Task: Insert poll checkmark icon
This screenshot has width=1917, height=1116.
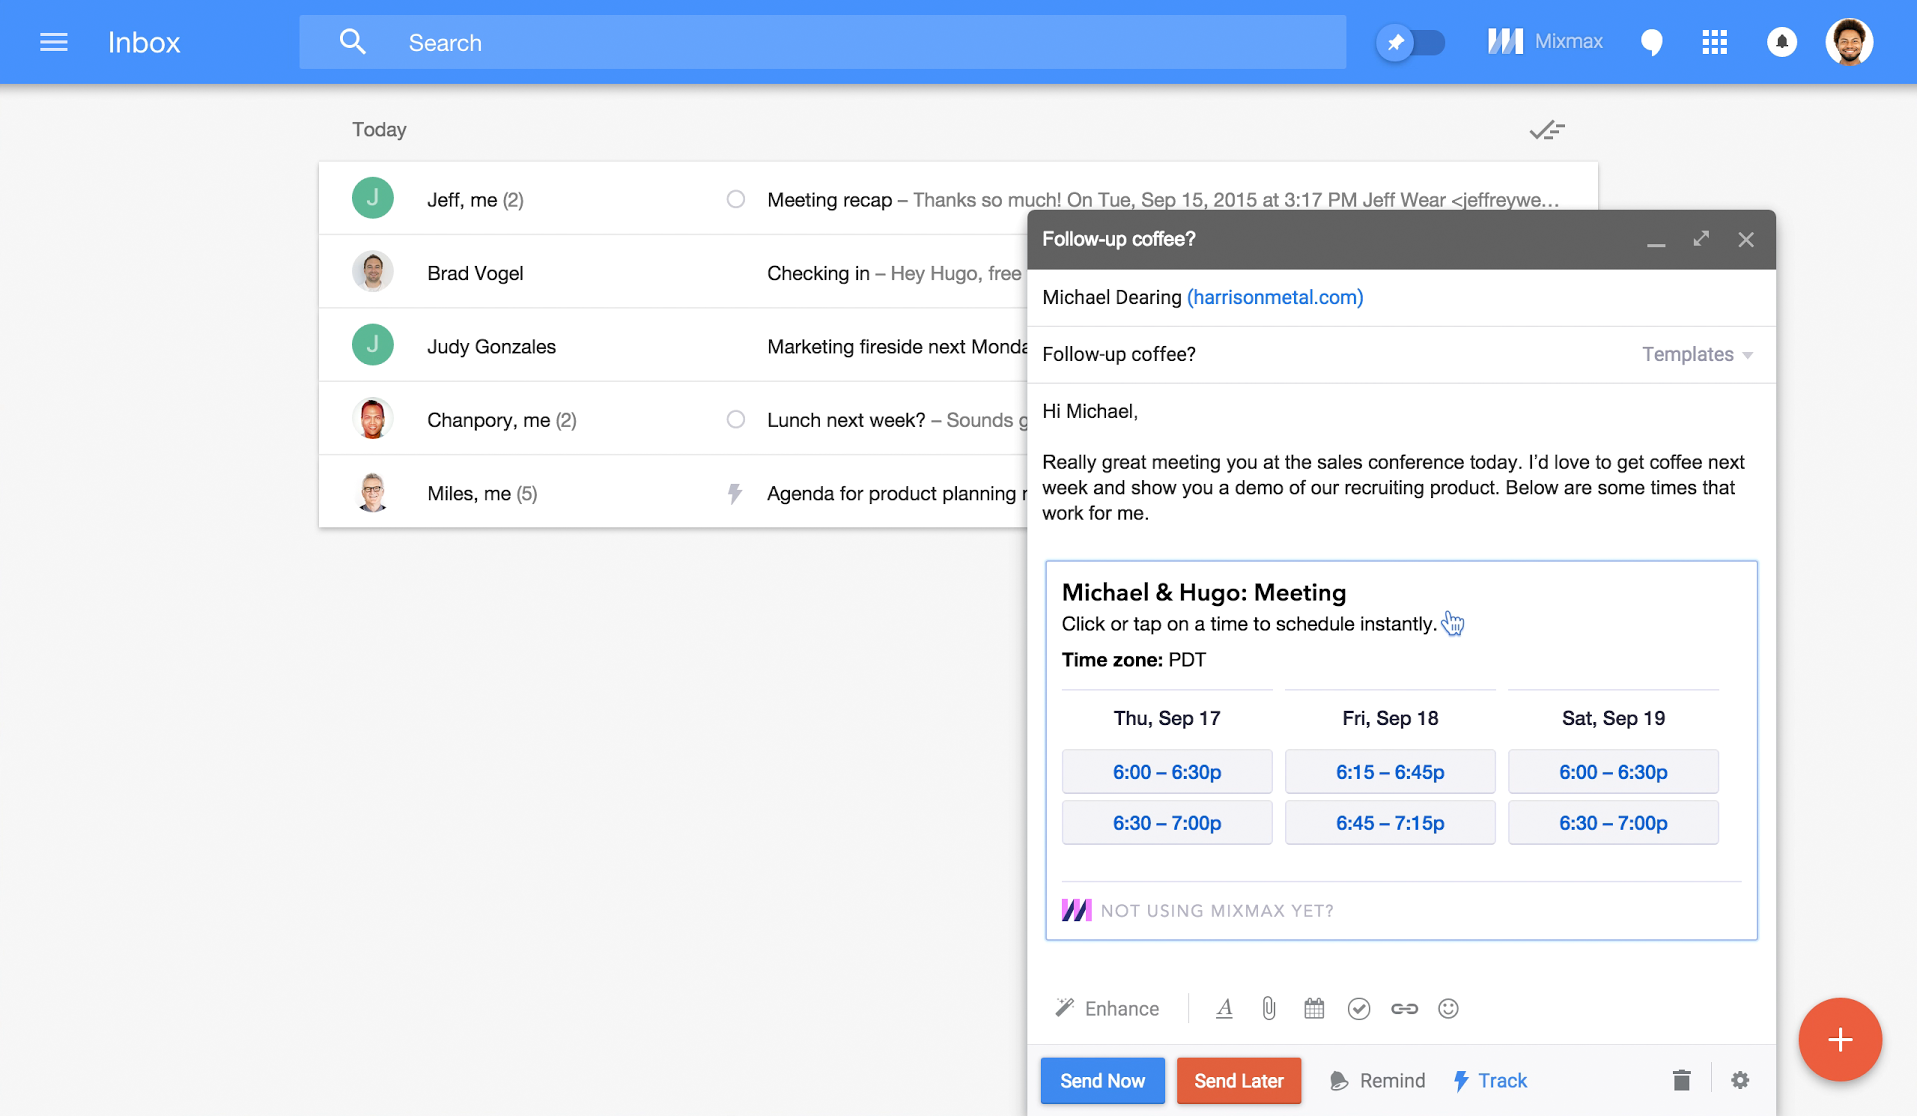Action: pos(1359,1008)
